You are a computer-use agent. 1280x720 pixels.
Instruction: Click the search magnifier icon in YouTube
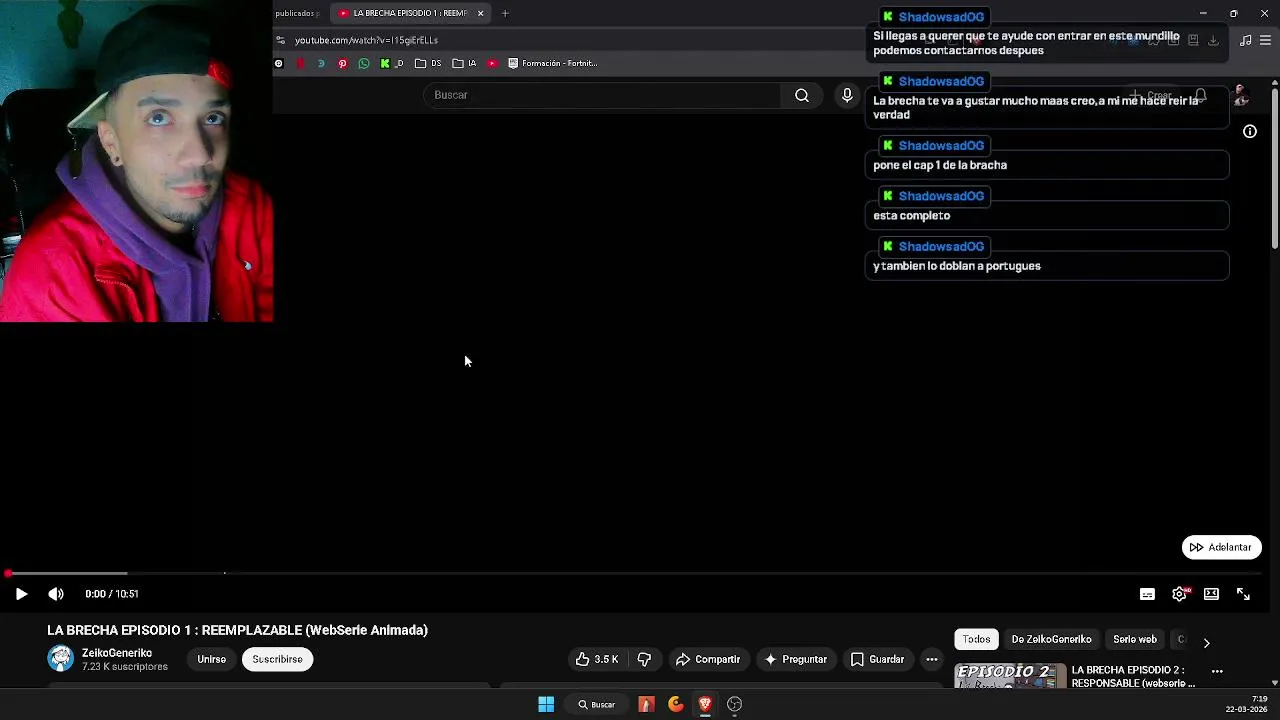click(x=802, y=95)
